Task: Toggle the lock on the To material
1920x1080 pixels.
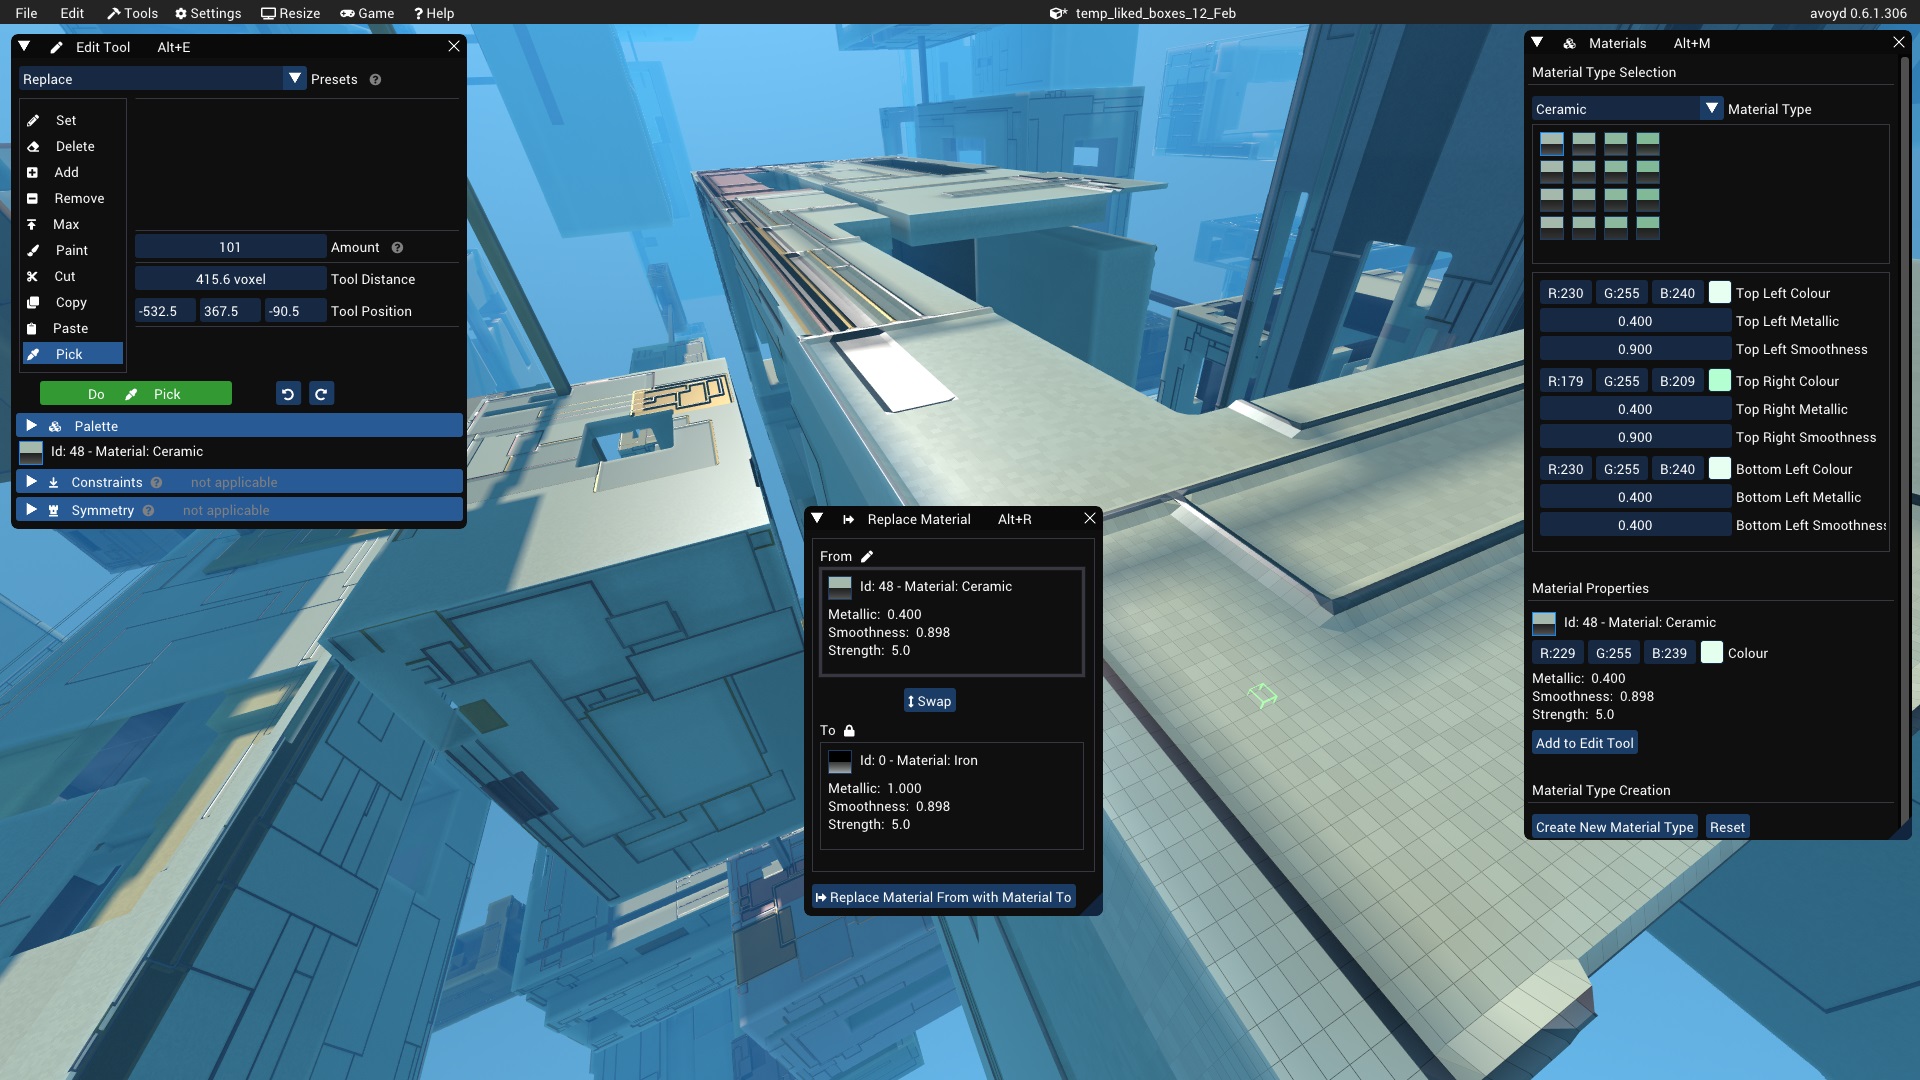Action: tap(851, 730)
